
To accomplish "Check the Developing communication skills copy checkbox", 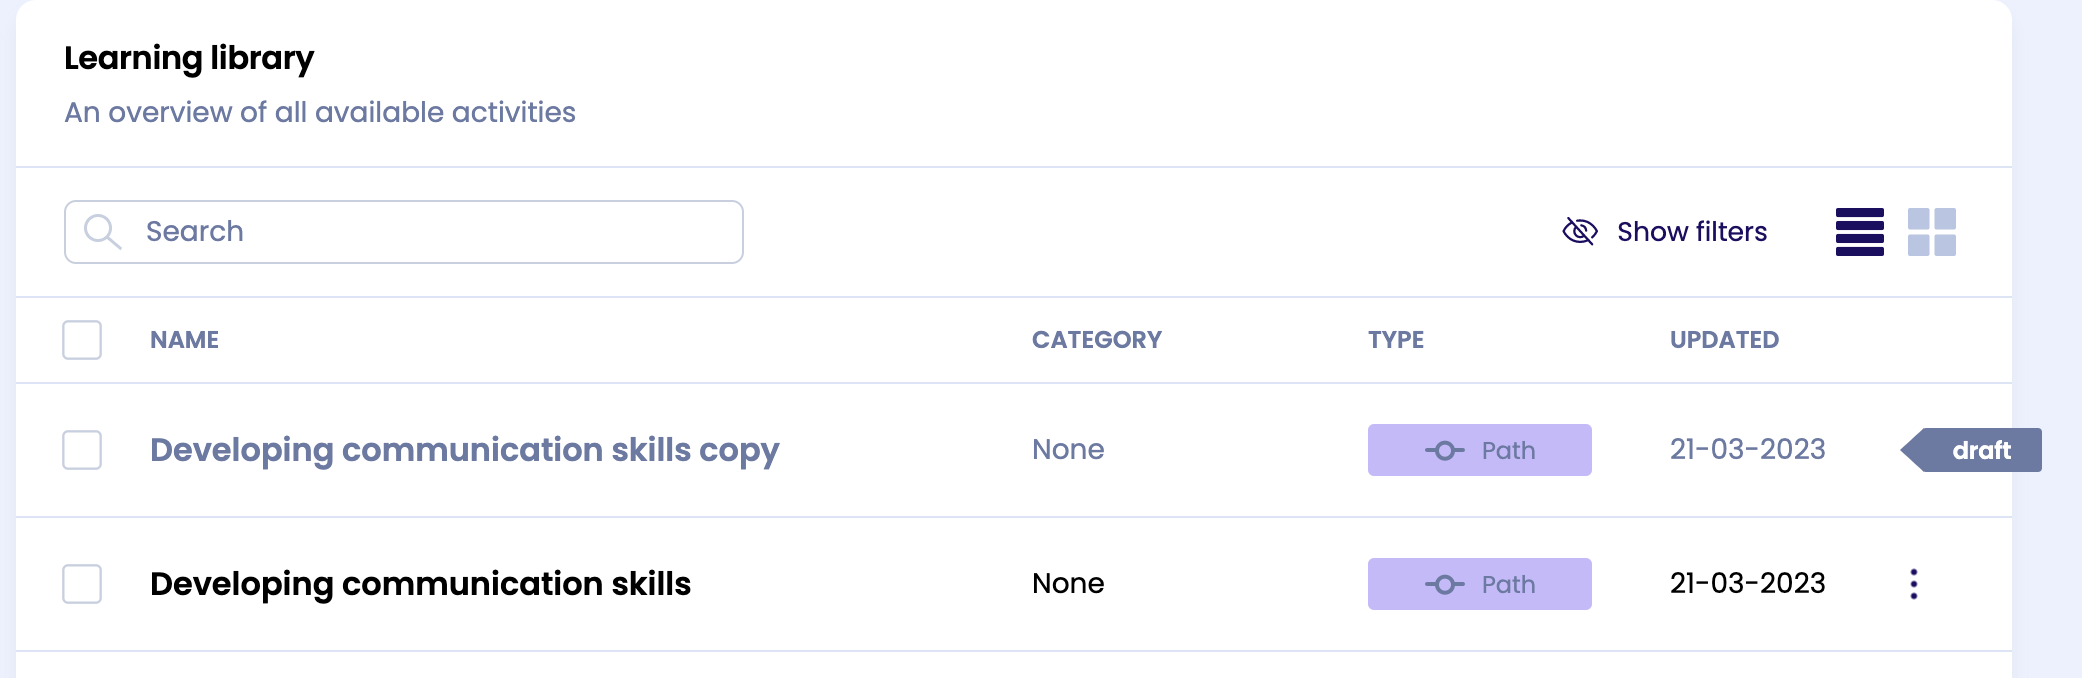I will (82, 450).
